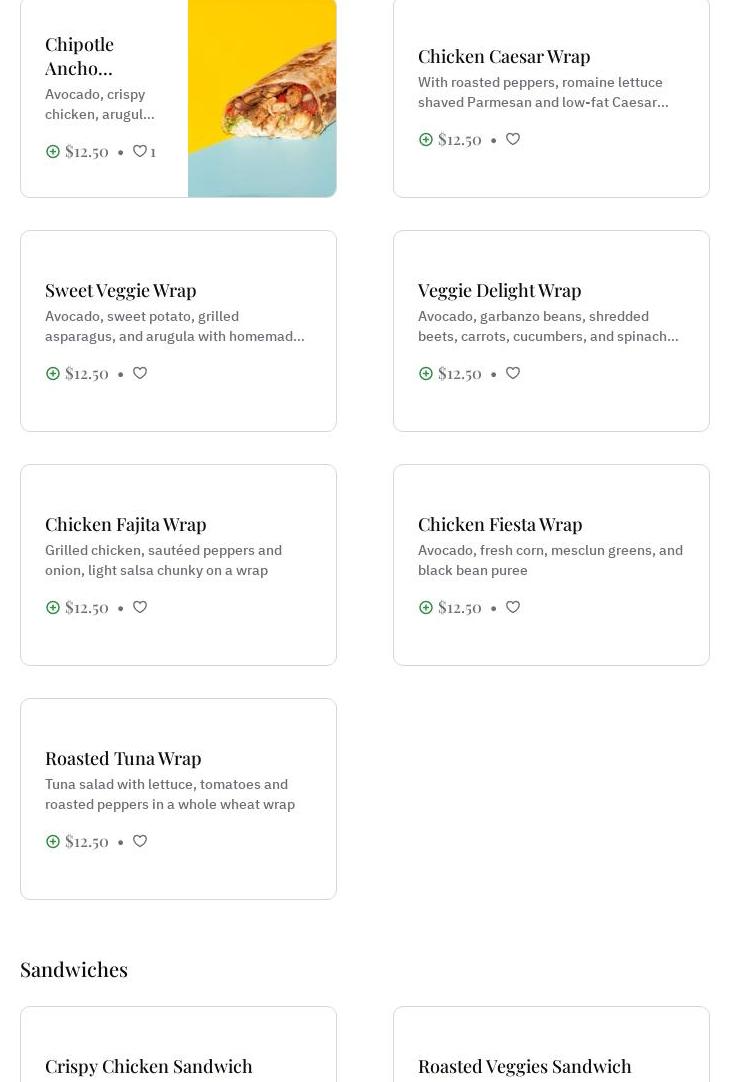Add Roasted Tuna Wrap to order
The width and height of the screenshot is (750, 1082).
(53, 841)
